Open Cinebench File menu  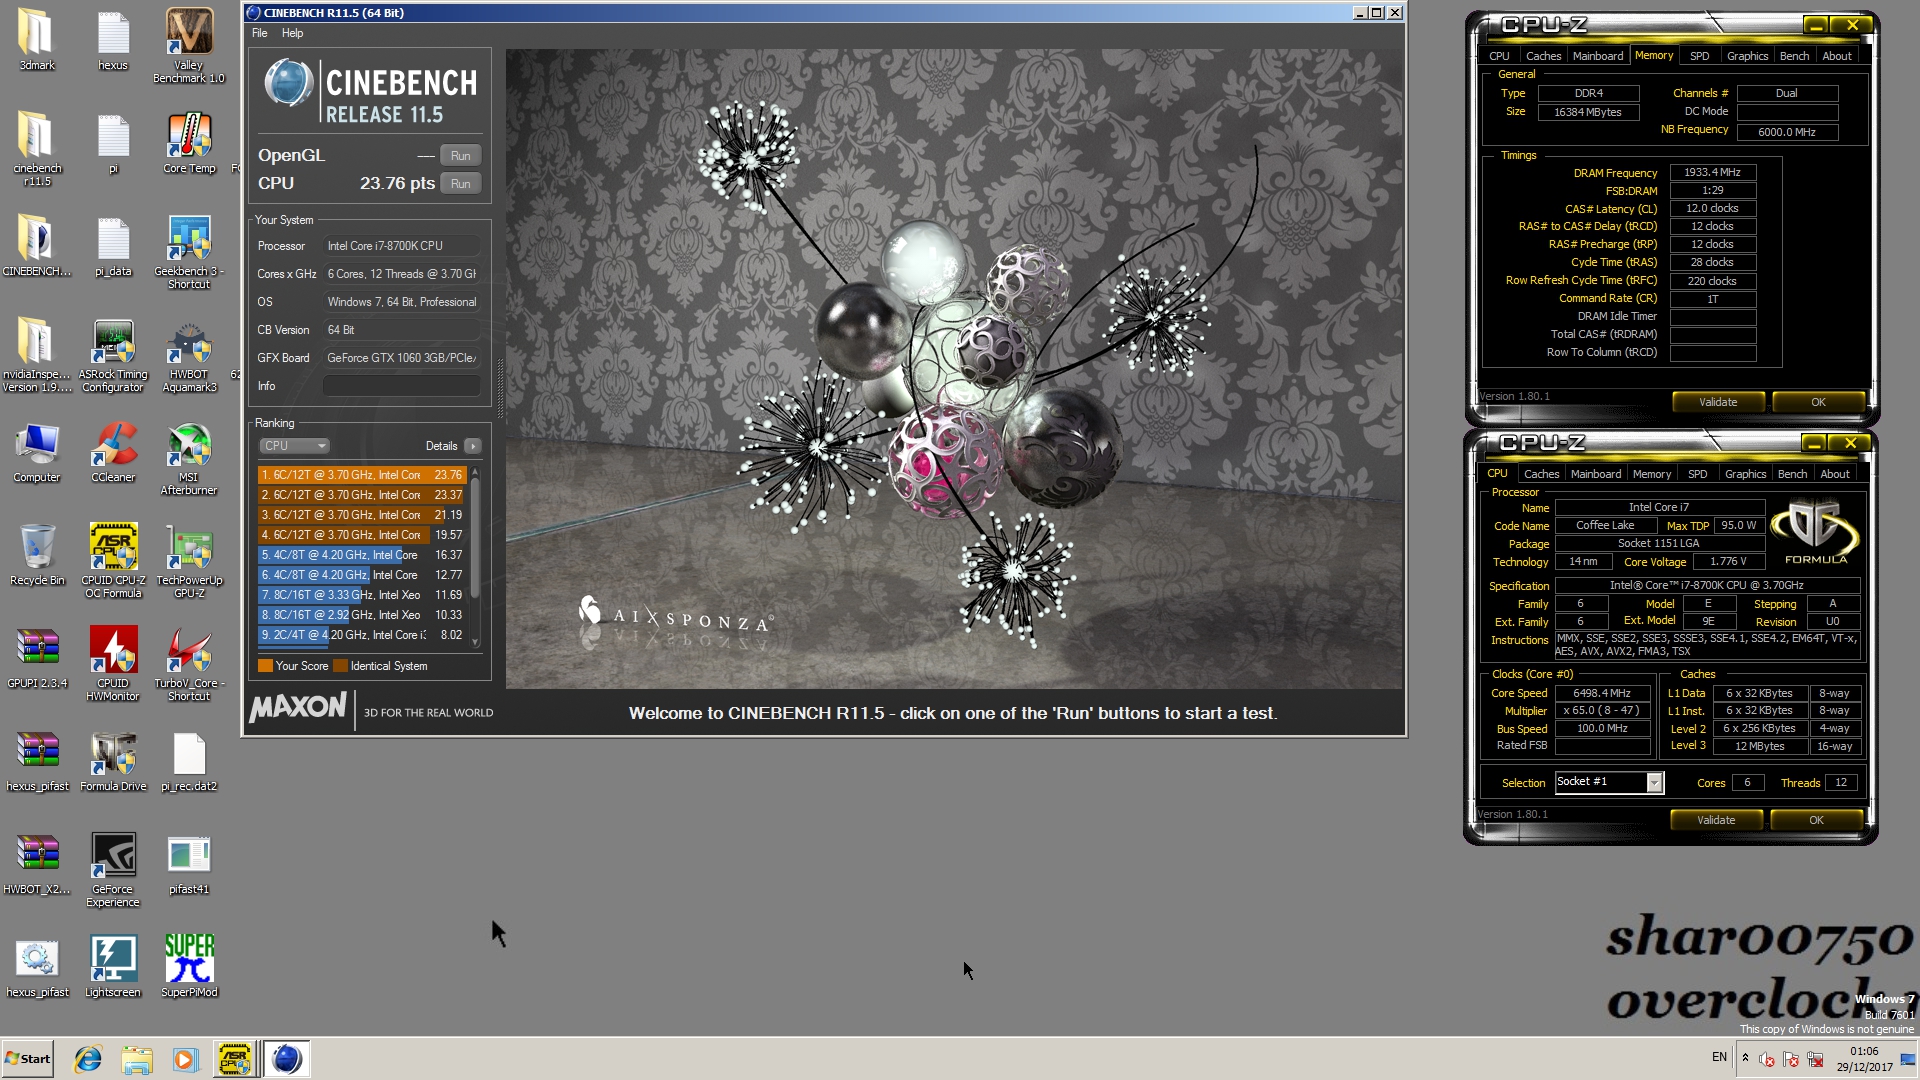coord(260,33)
